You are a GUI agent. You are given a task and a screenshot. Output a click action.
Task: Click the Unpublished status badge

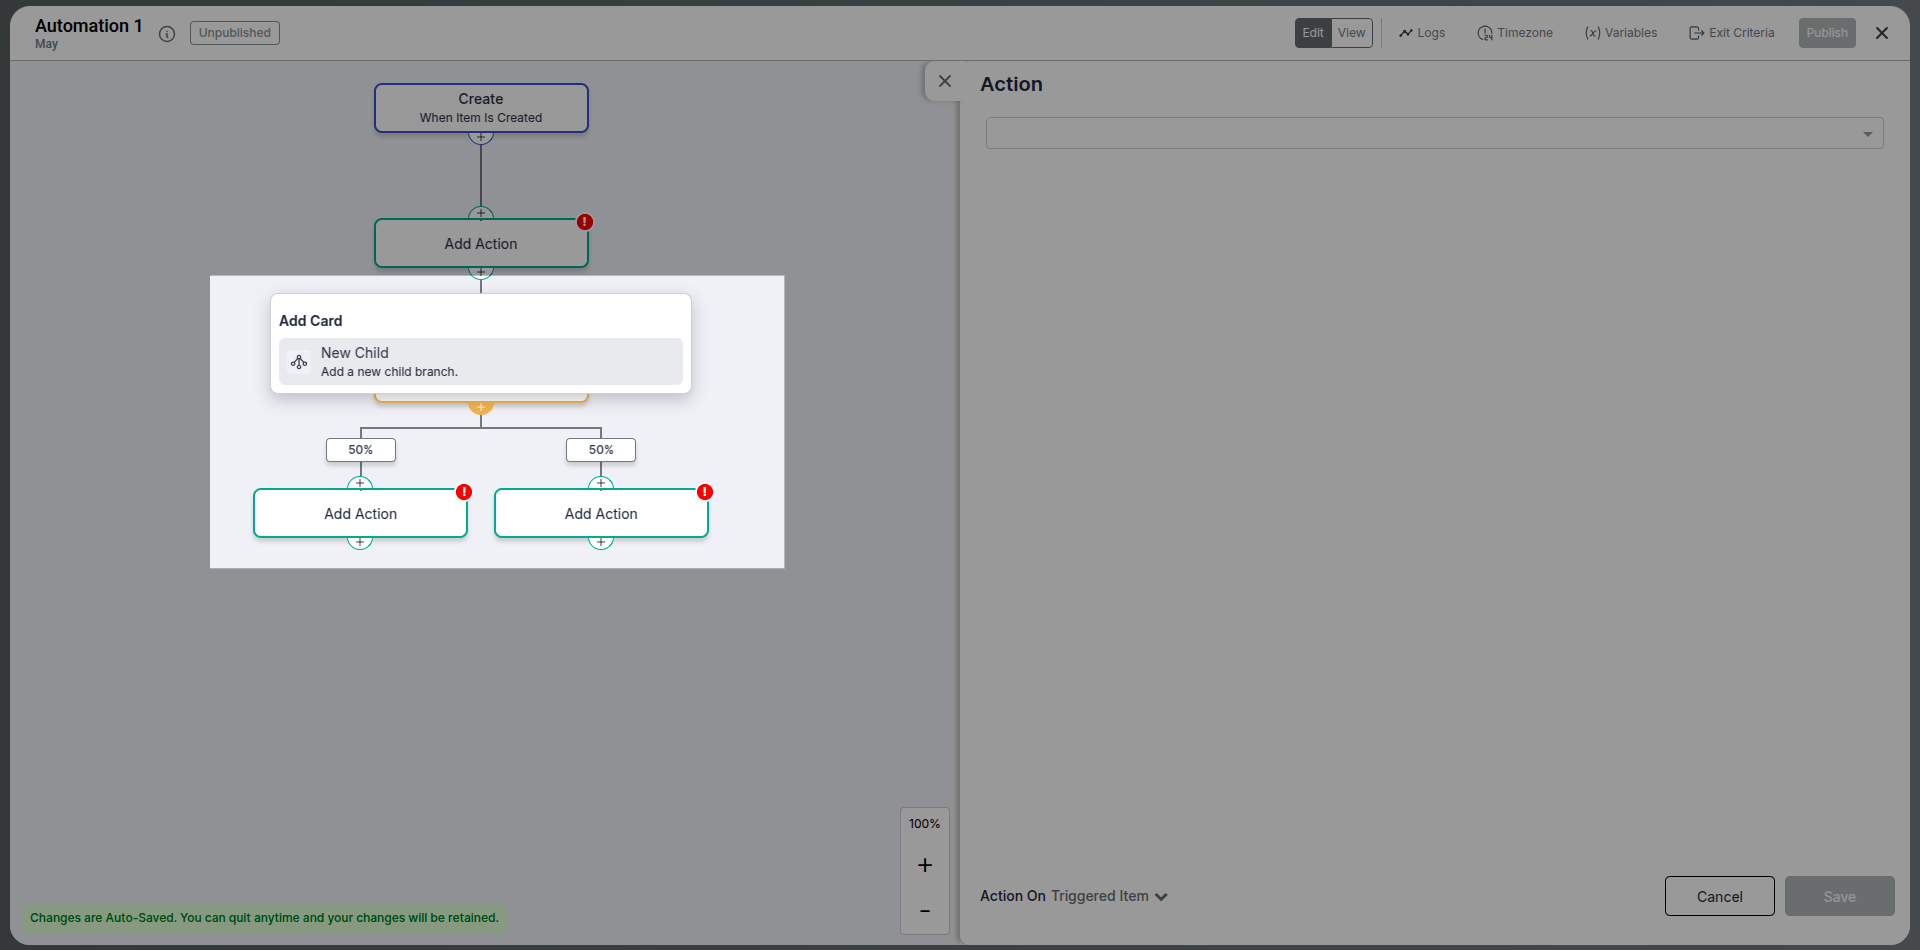pyautogui.click(x=235, y=33)
